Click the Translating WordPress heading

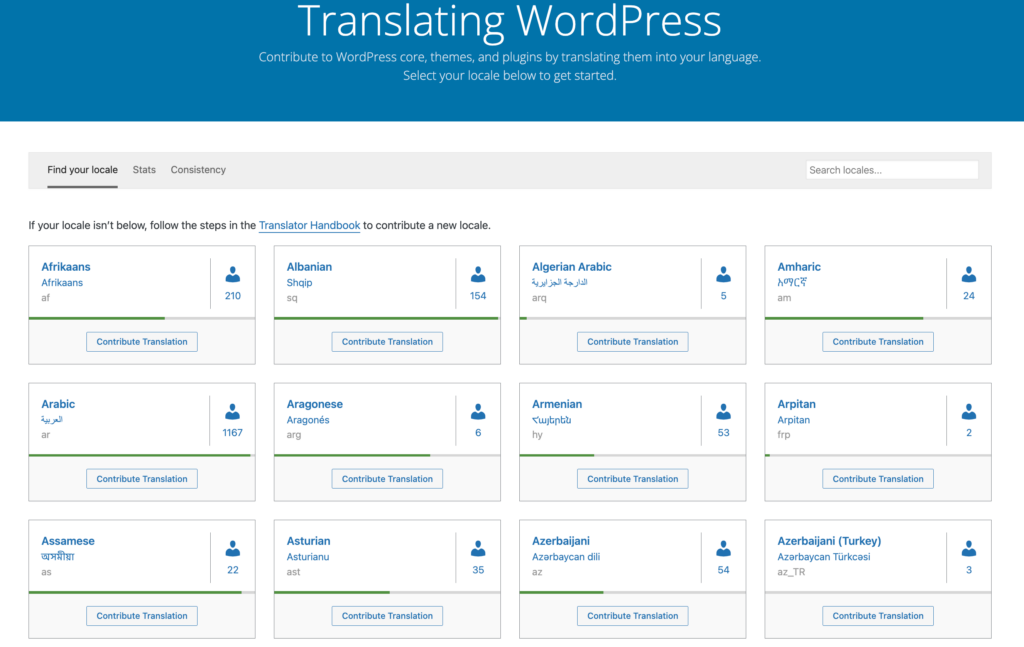coord(509,20)
